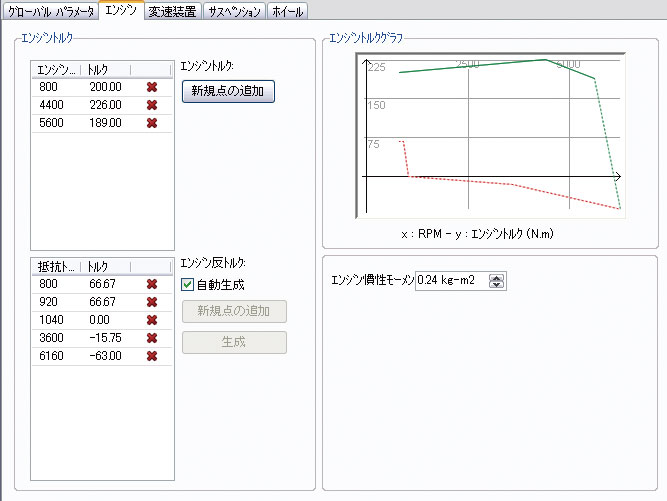Viewport: 667px width, 501px height.
Task: Select the 226.00 torque cell
Action: pos(105,105)
